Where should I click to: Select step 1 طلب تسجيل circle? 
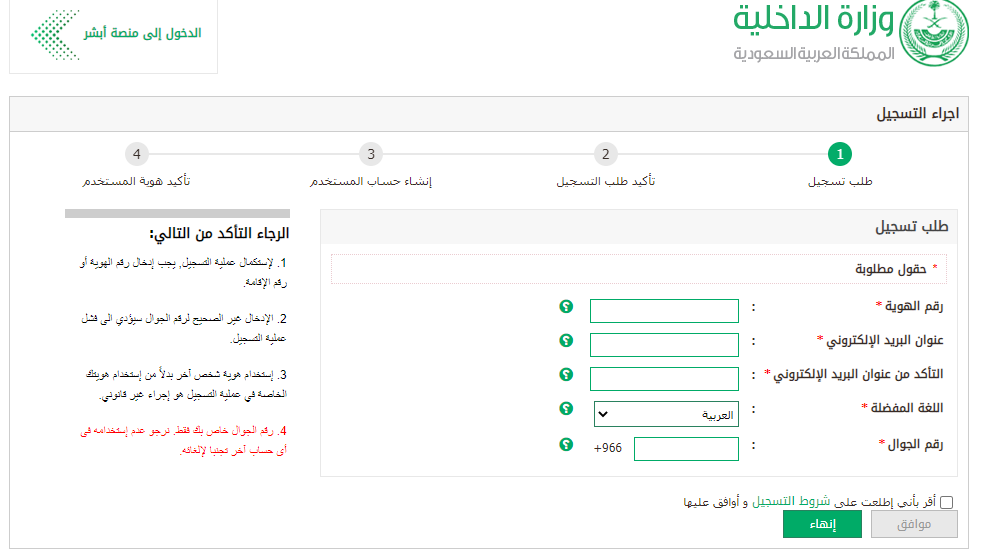[840, 154]
